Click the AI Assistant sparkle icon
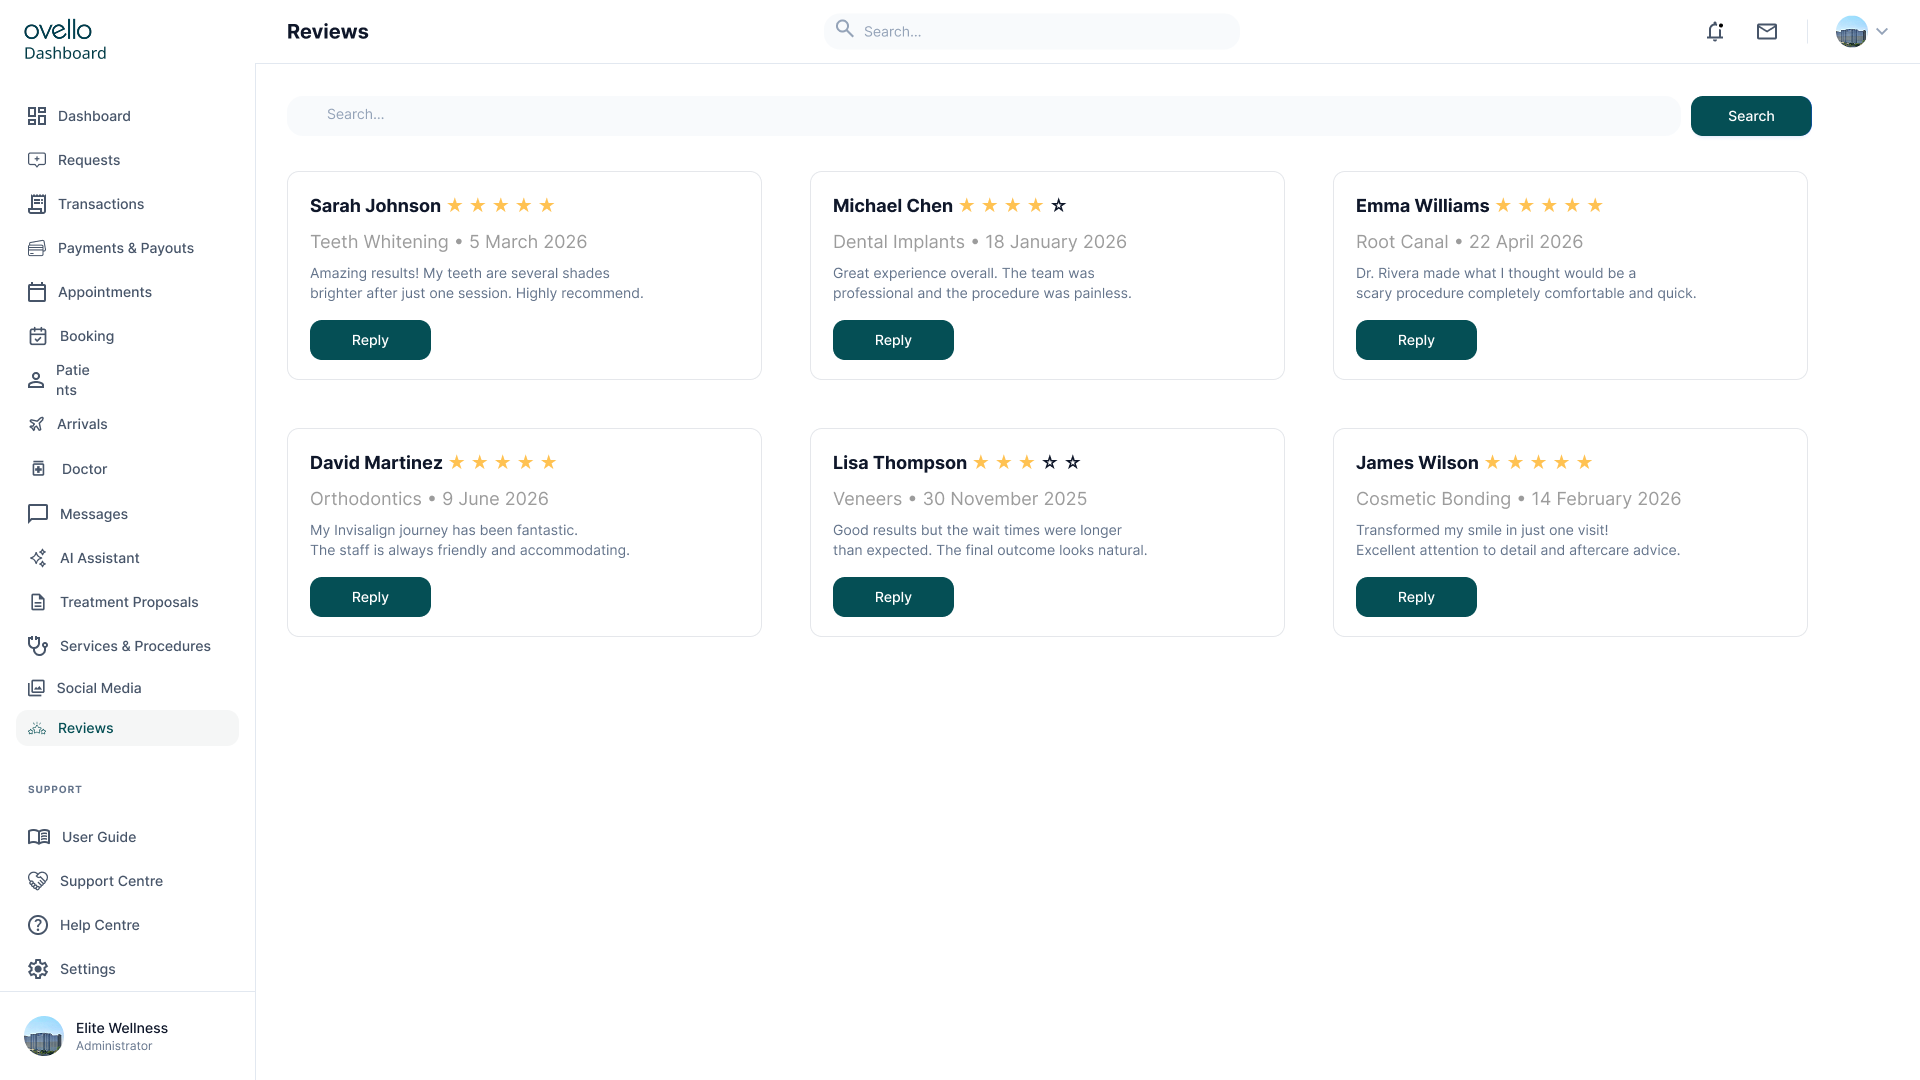Image resolution: width=1920 pixels, height=1080 pixels. (x=38, y=558)
